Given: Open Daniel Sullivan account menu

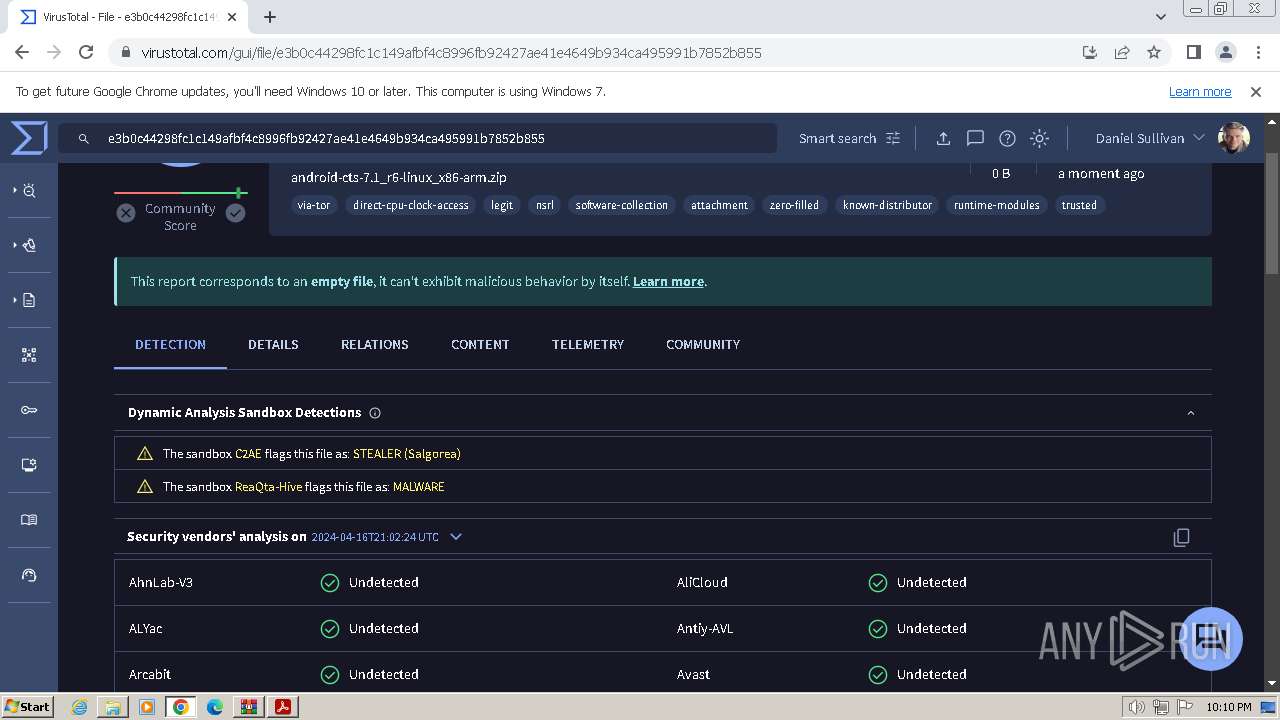Looking at the screenshot, I should click(1149, 138).
